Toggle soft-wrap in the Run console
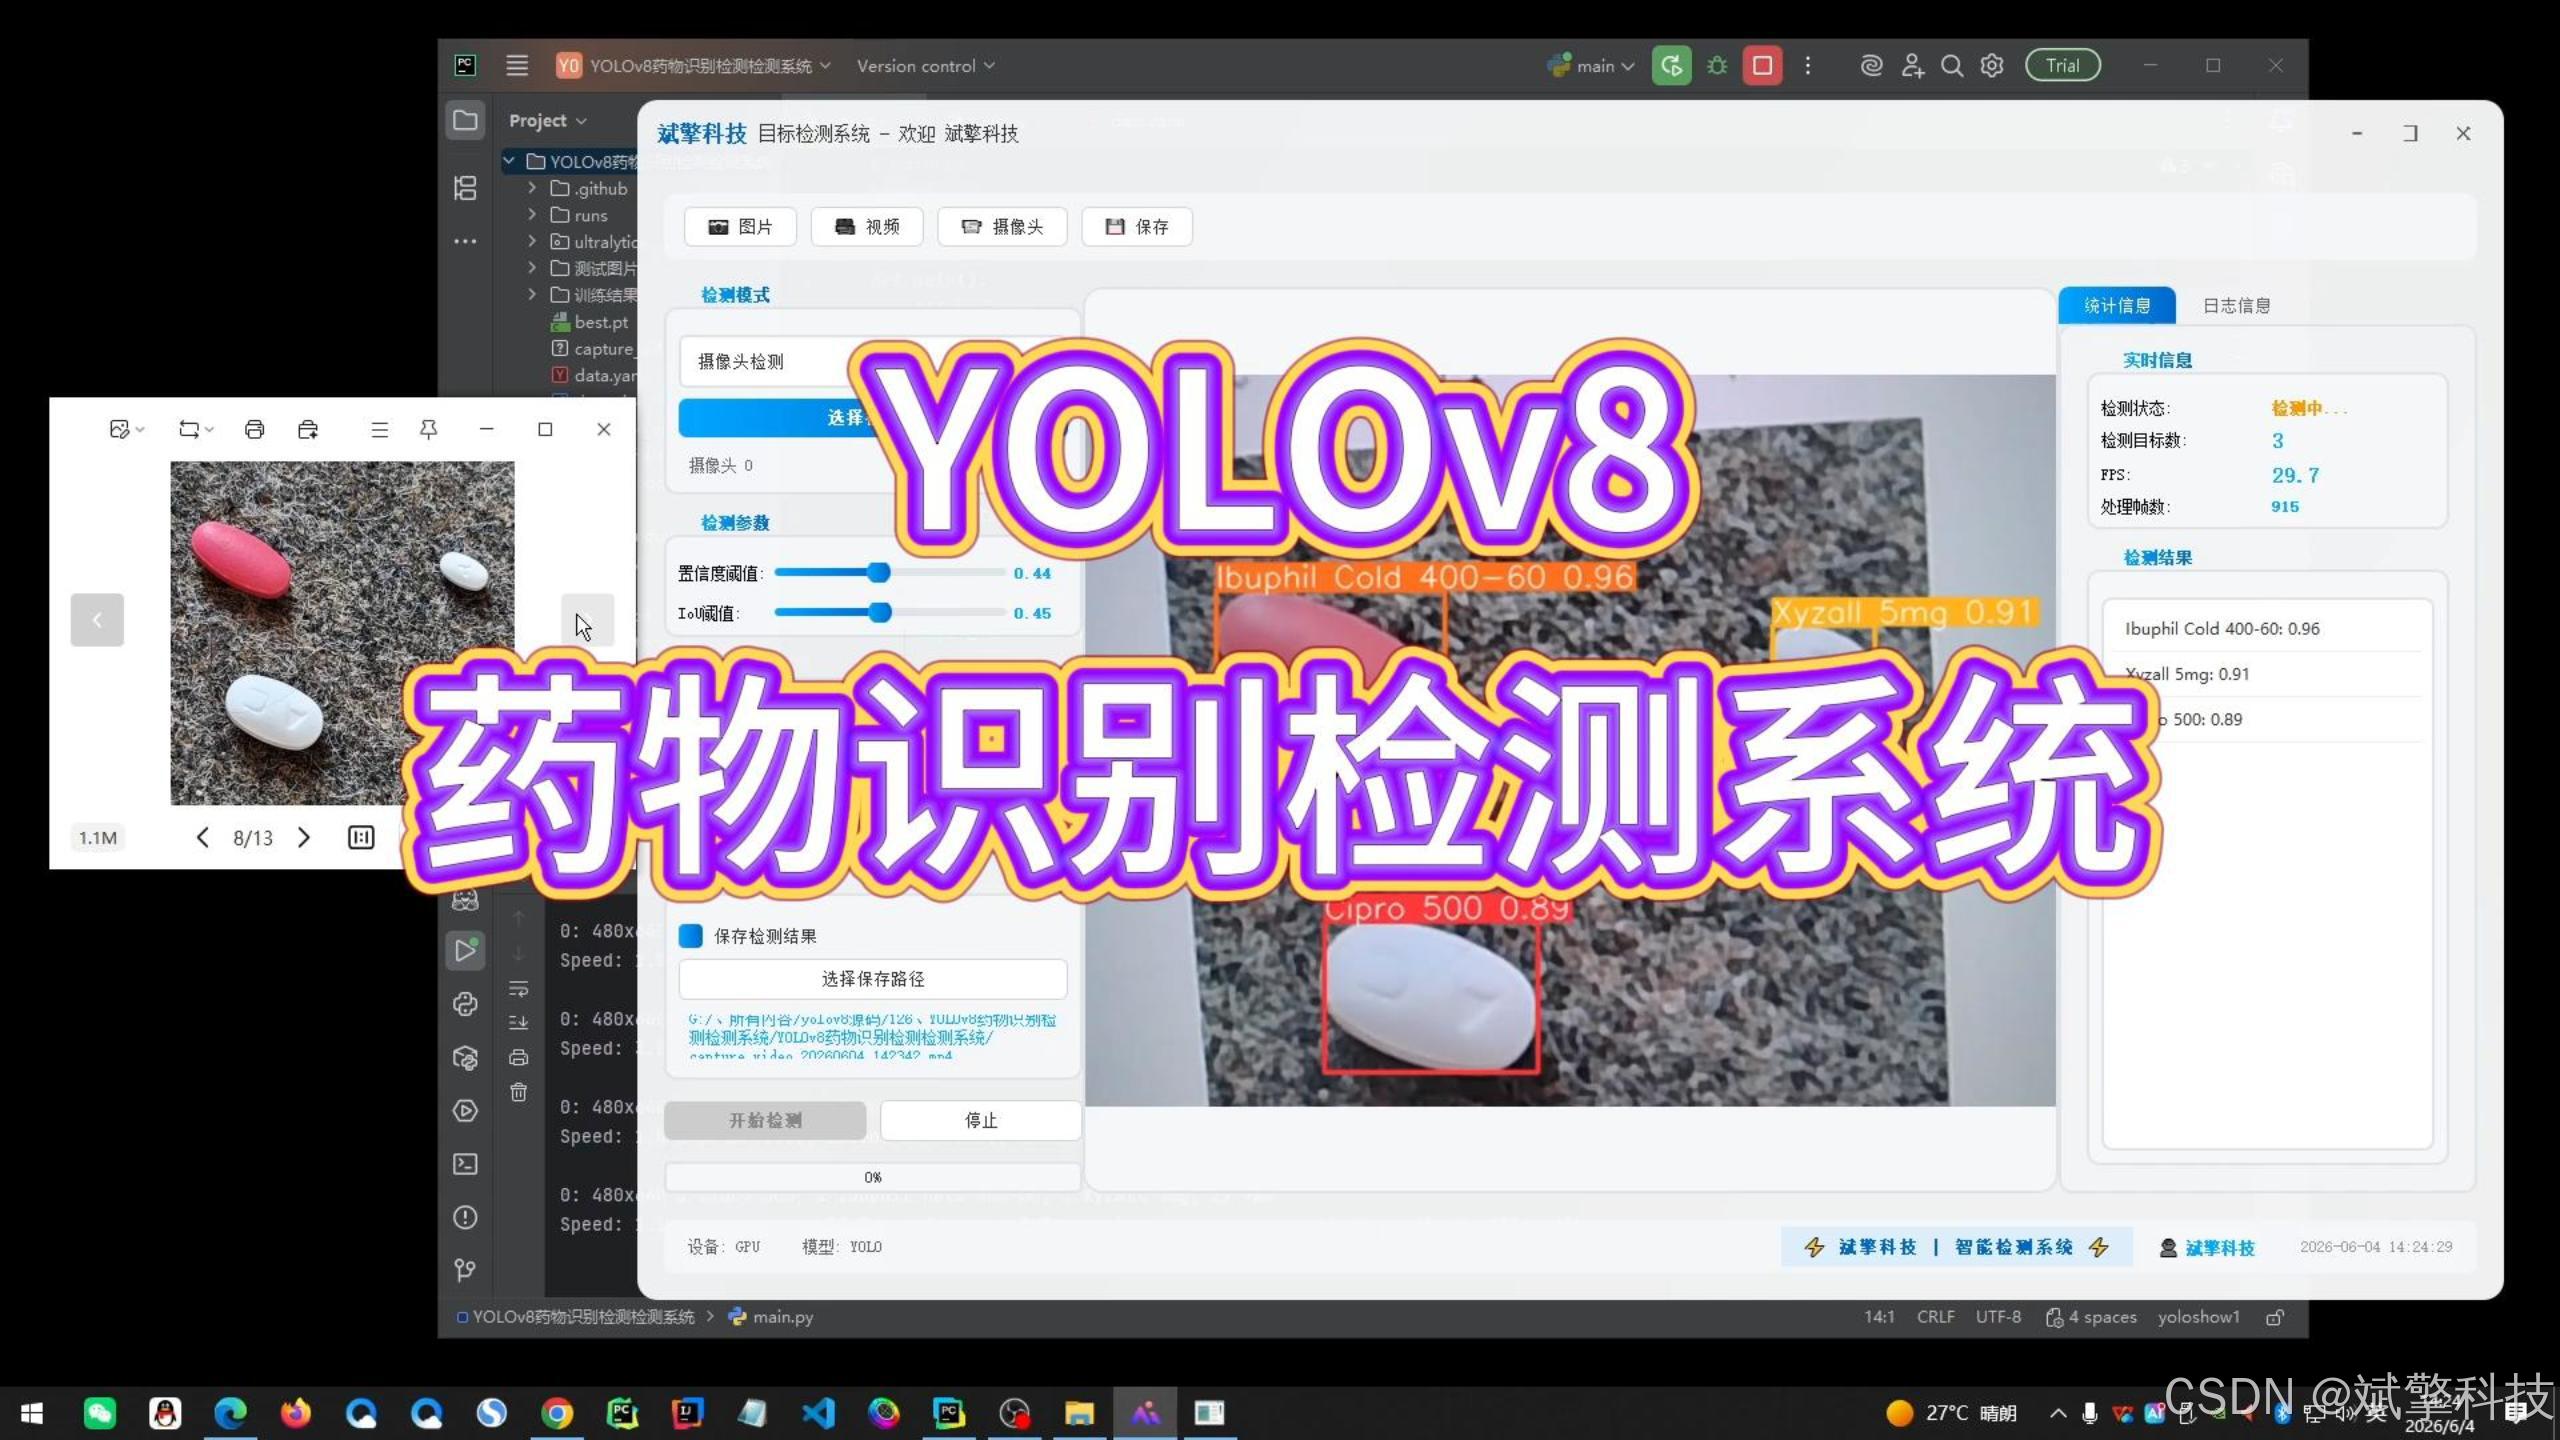The height and width of the screenshot is (1440, 2560). click(518, 988)
